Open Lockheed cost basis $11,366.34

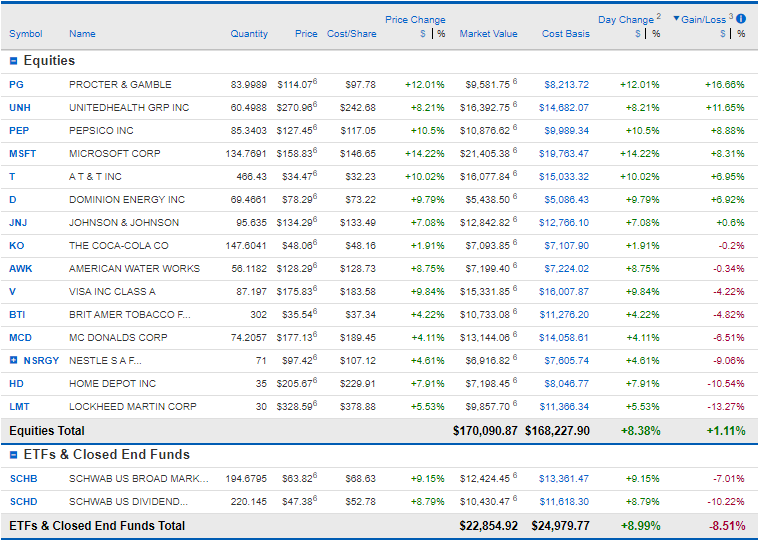564,407
